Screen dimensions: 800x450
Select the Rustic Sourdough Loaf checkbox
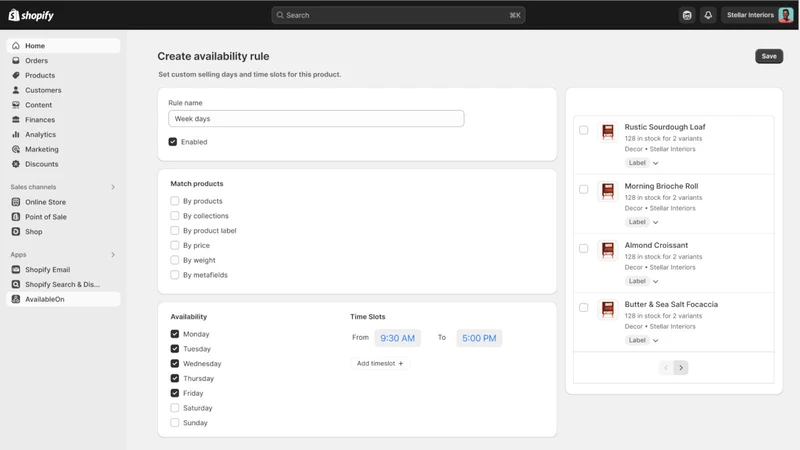tap(584, 130)
